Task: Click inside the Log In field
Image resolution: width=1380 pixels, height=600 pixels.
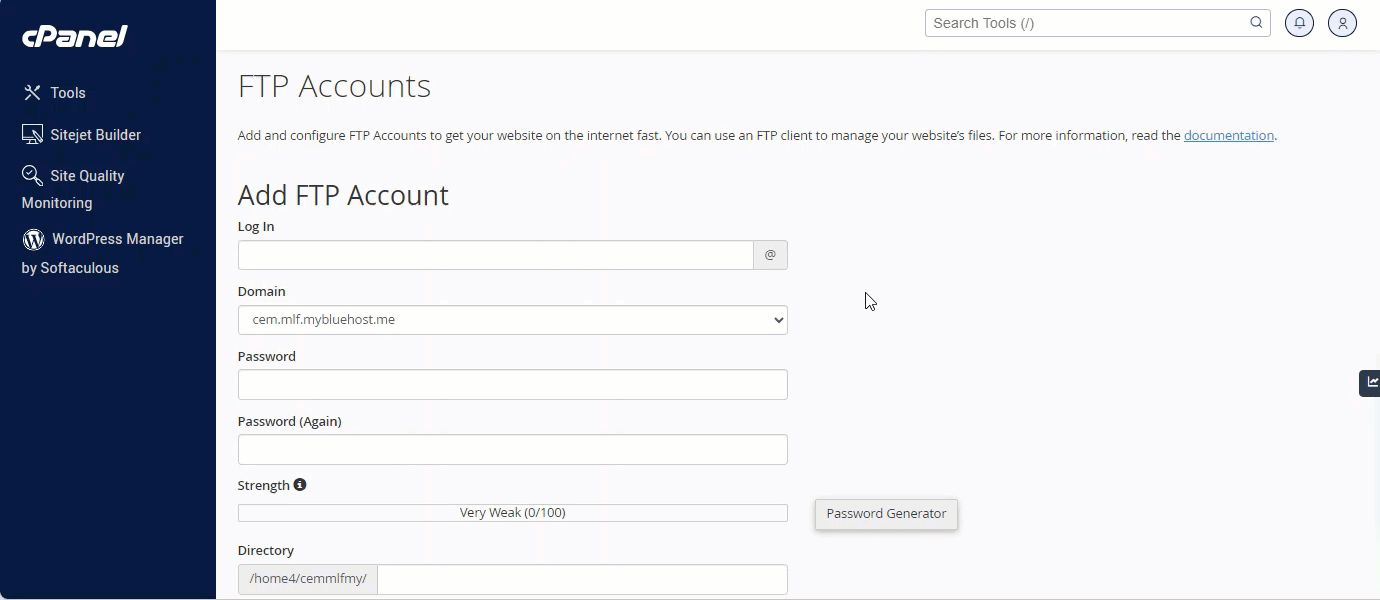Action: pos(495,255)
